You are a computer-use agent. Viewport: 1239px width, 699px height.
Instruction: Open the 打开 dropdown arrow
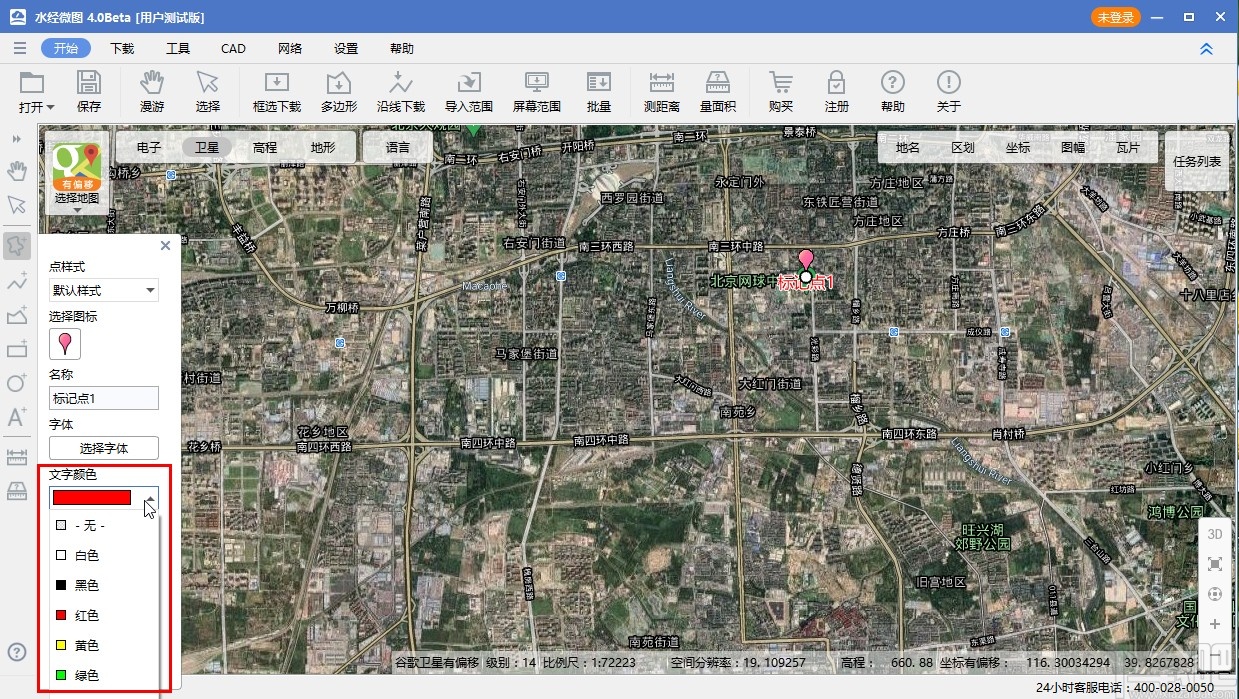tap(50, 107)
